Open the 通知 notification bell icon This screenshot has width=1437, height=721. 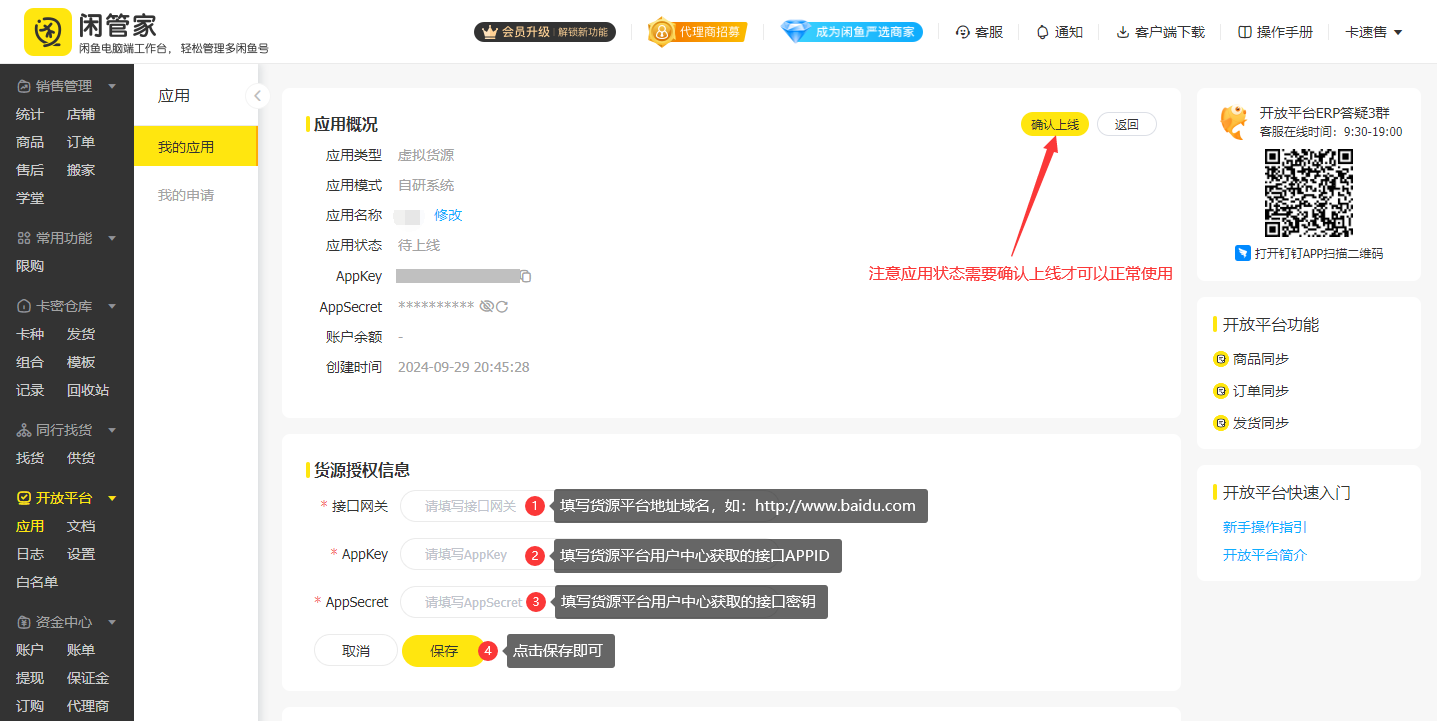(x=1040, y=31)
